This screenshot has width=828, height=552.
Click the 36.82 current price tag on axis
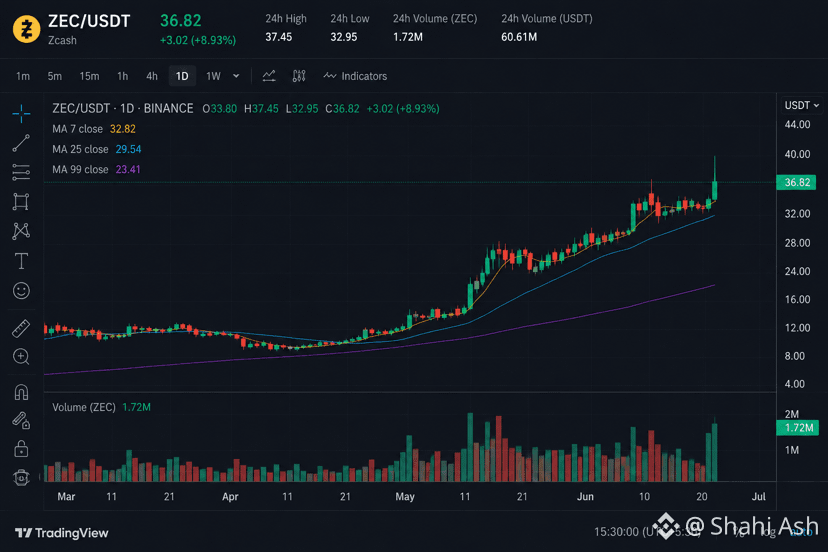(797, 182)
